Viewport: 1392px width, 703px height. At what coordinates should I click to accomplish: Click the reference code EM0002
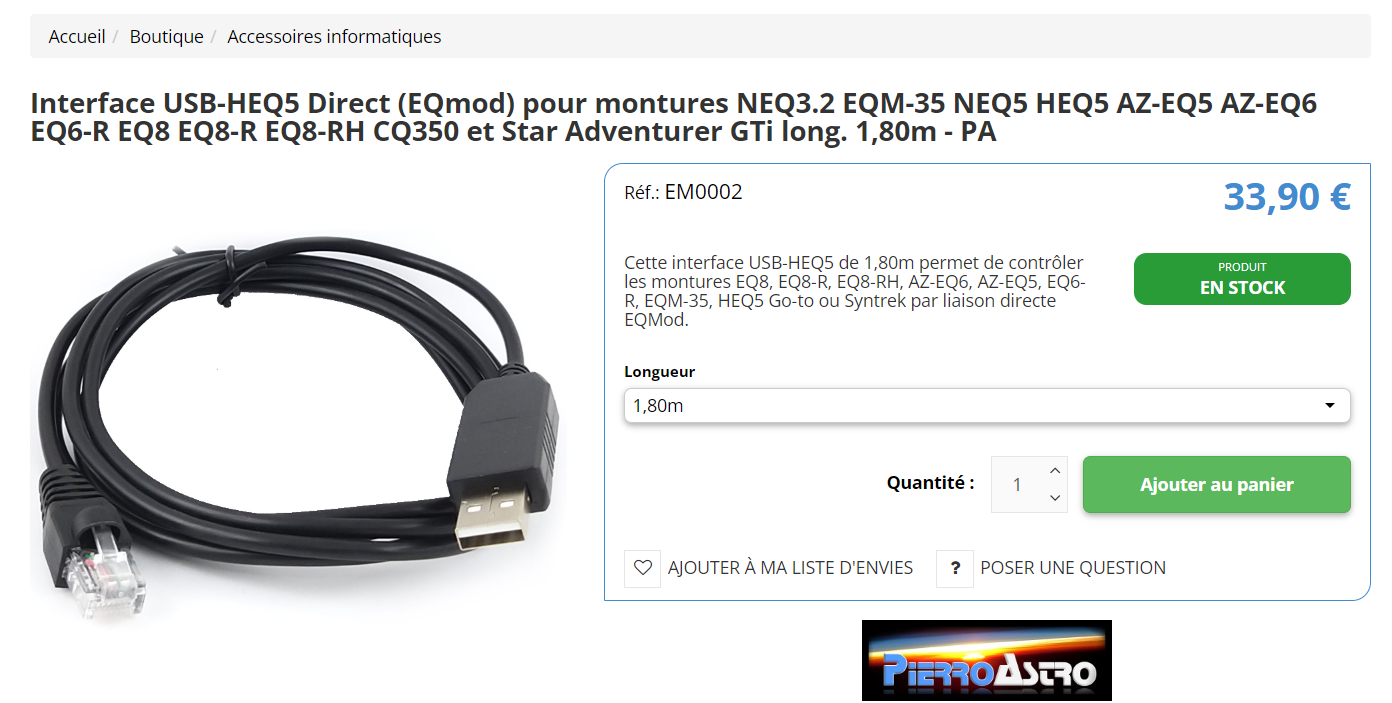pyautogui.click(x=703, y=192)
